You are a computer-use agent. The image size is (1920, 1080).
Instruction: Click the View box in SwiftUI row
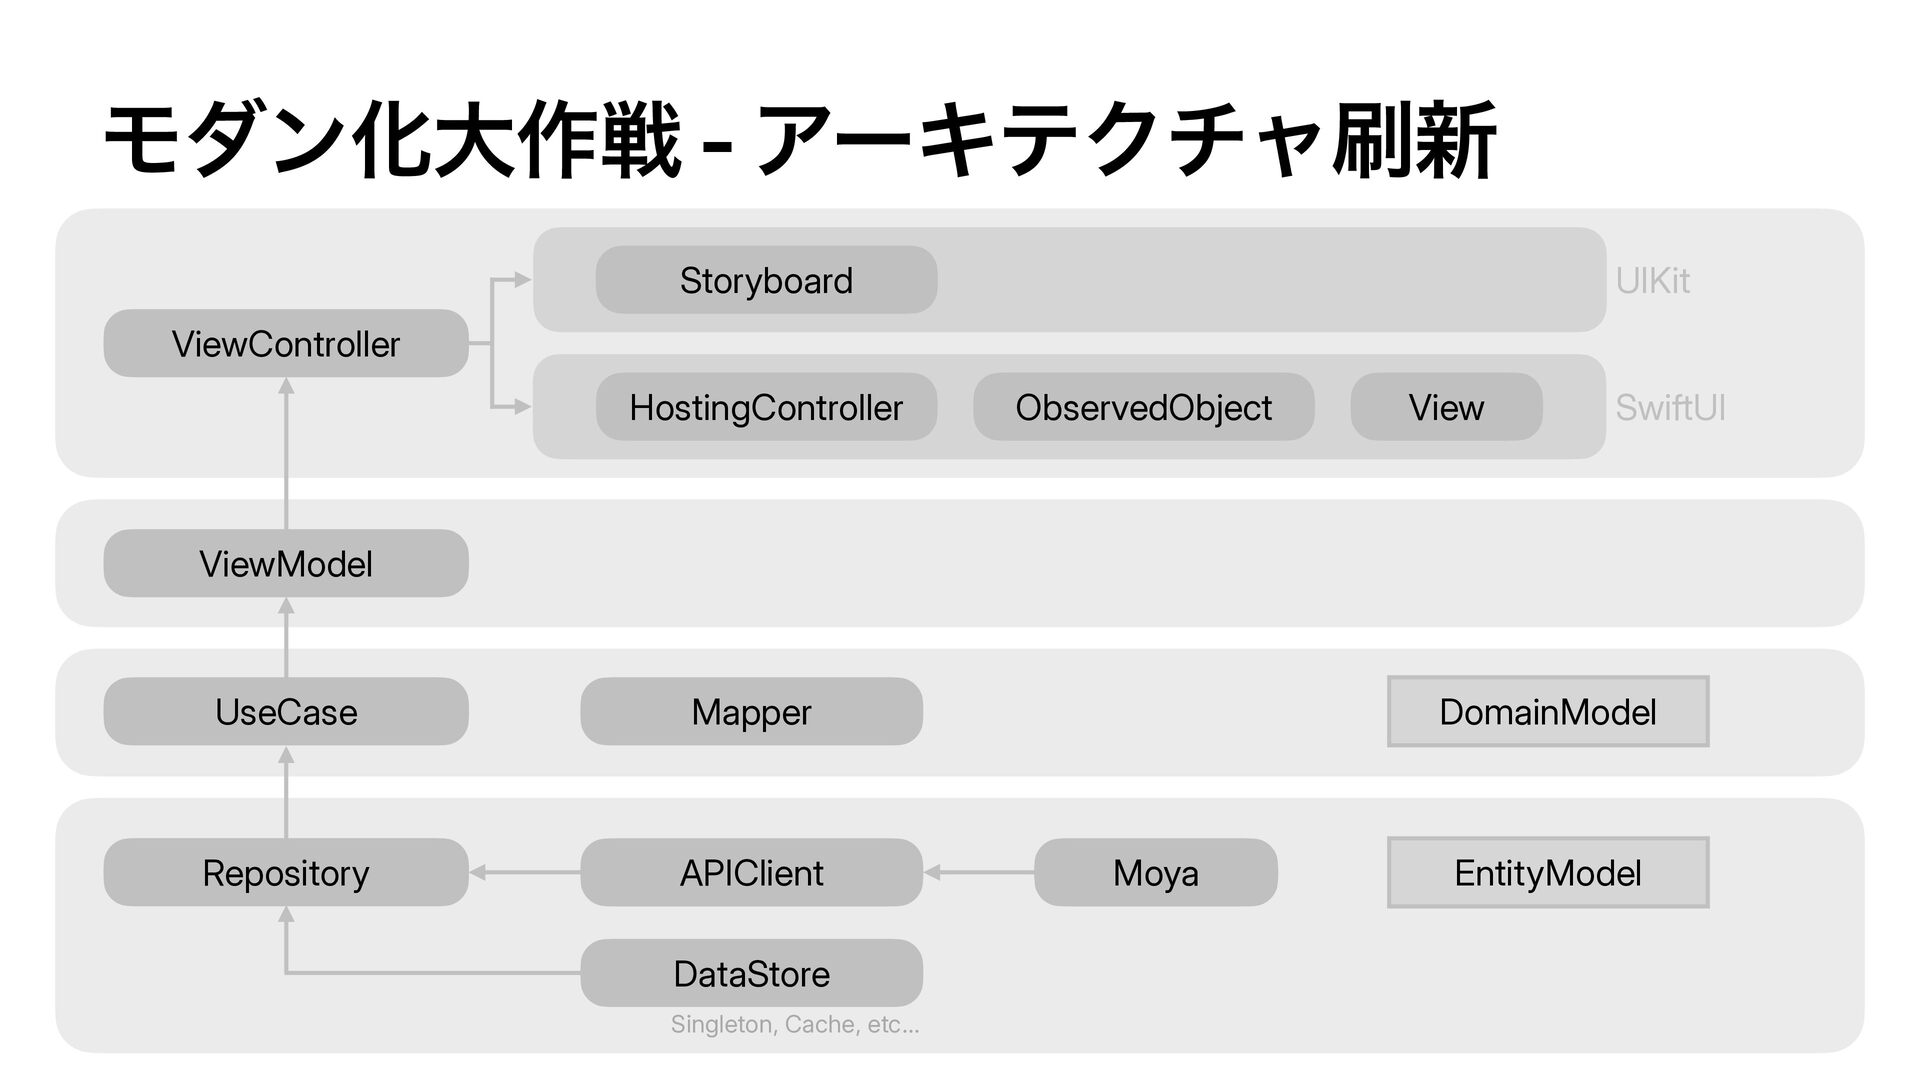pos(1446,407)
